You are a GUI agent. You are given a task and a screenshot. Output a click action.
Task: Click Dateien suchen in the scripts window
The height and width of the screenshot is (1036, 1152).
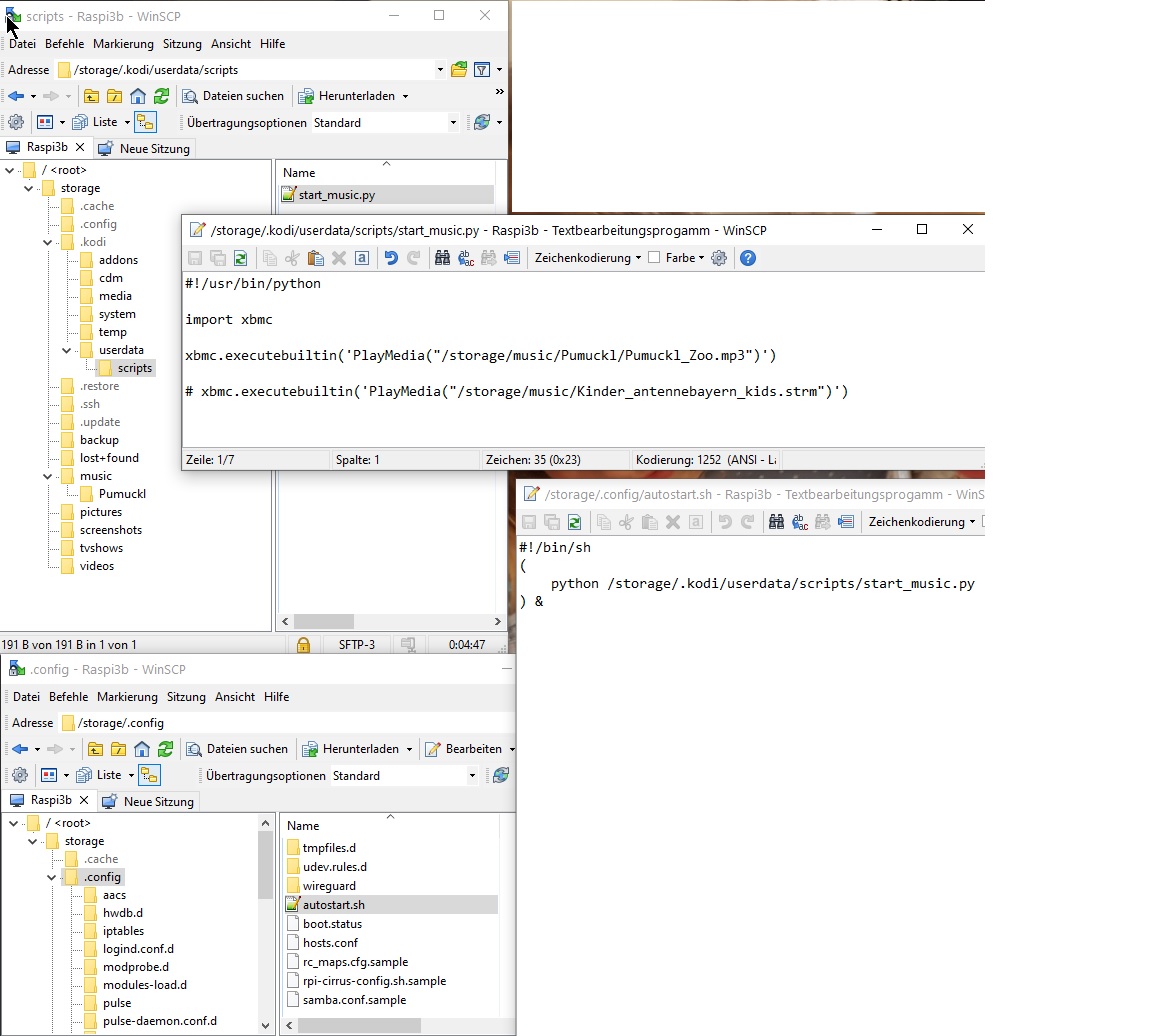pyautogui.click(x=233, y=96)
